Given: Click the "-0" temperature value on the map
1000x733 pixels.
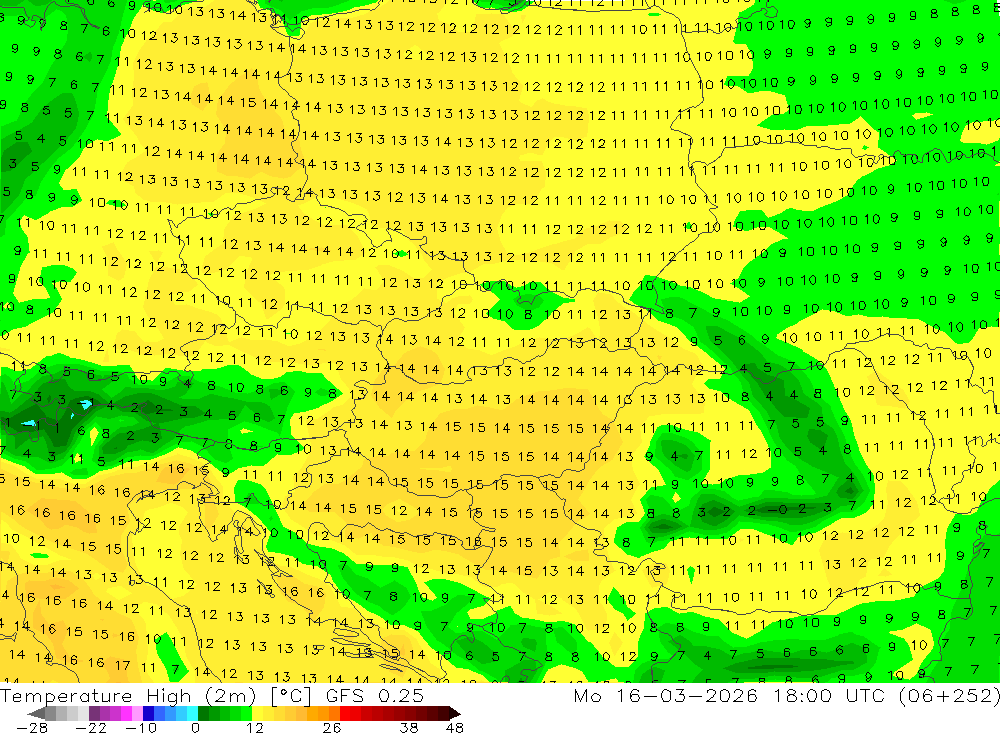Looking at the screenshot, I should click(777, 510).
